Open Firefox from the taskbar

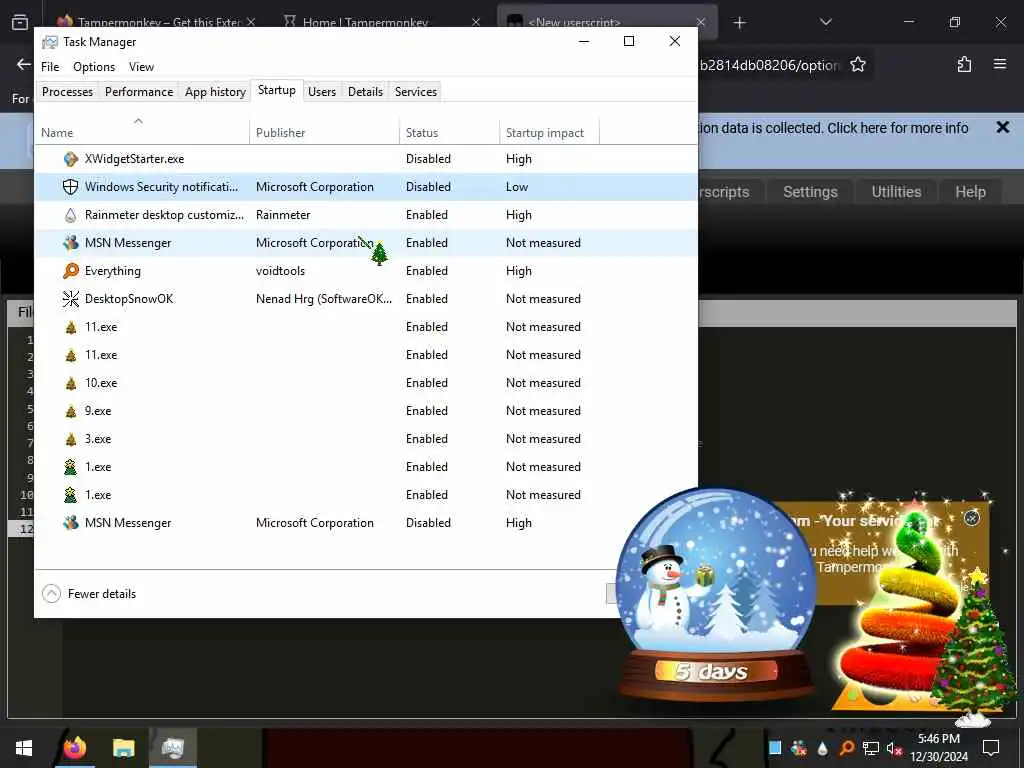click(x=74, y=748)
